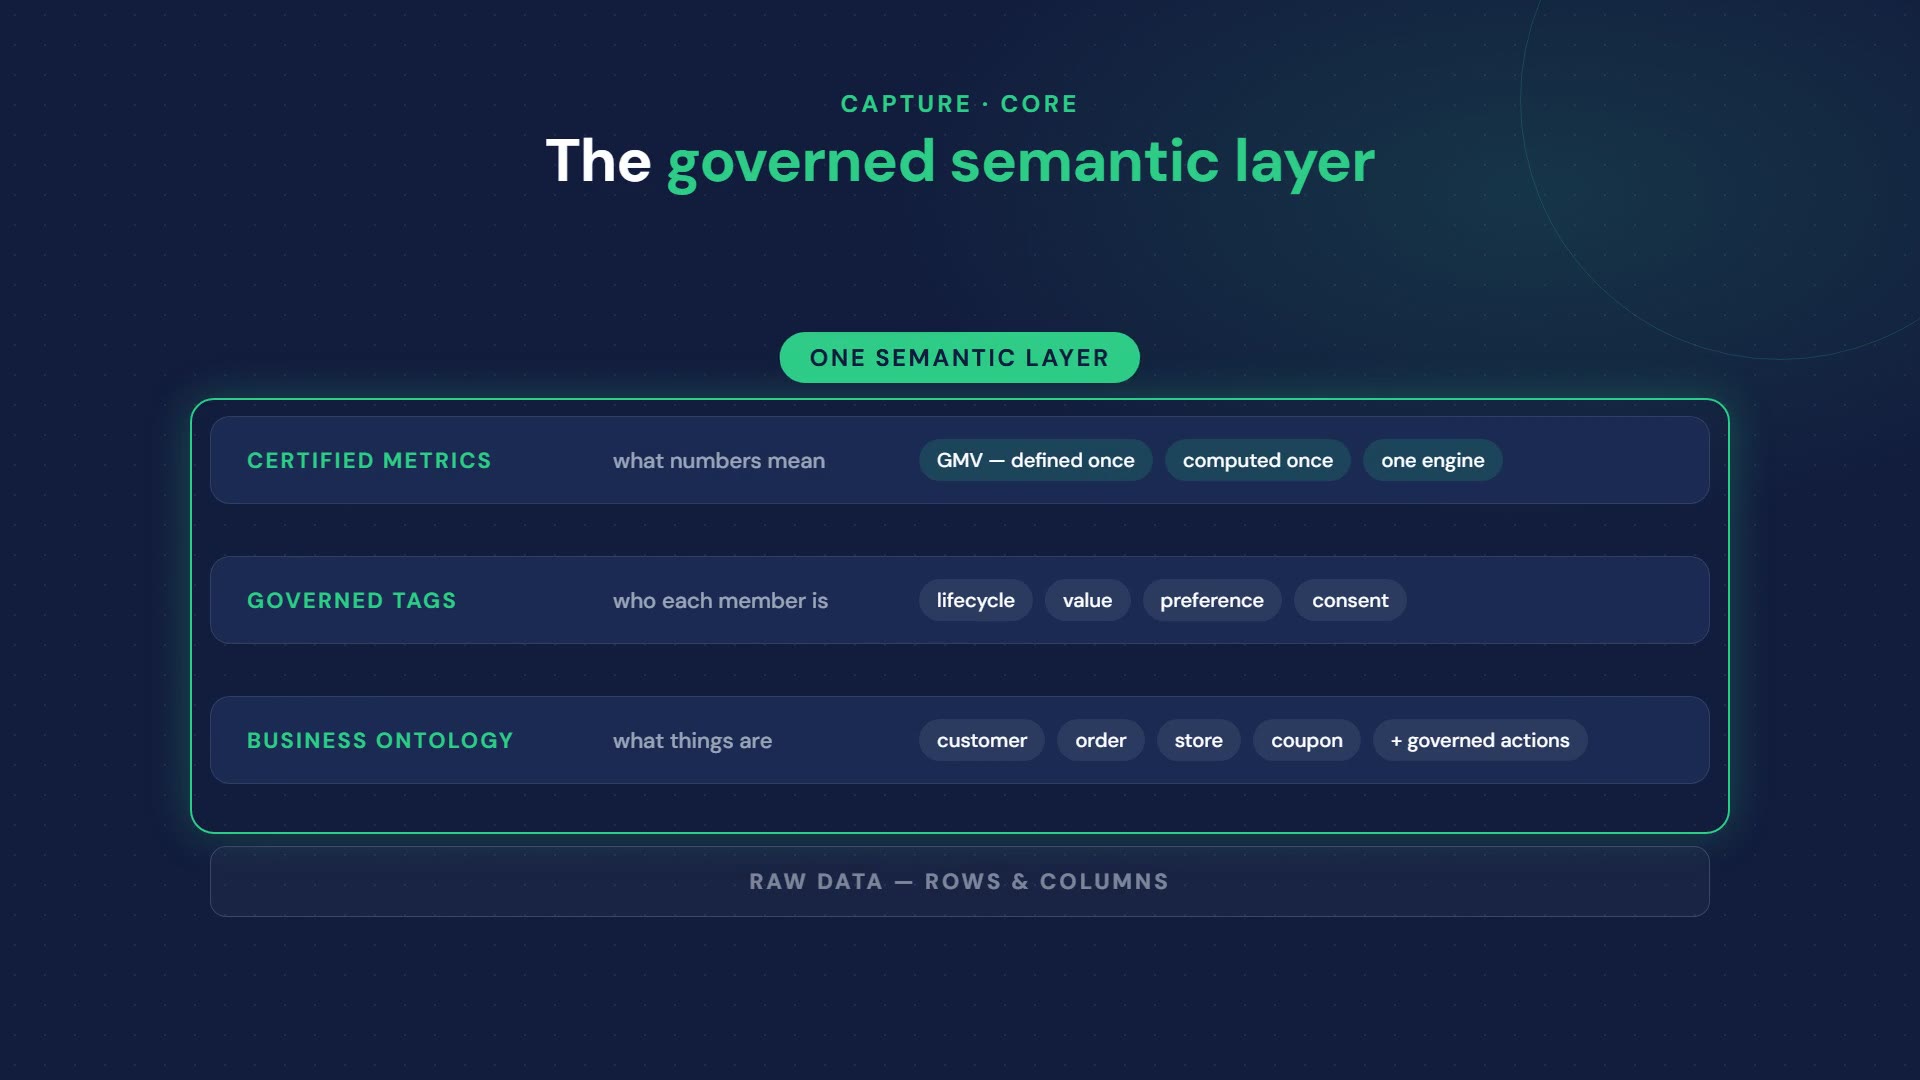Click the GOVERNED TAGS row label

click(x=351, y=600)
